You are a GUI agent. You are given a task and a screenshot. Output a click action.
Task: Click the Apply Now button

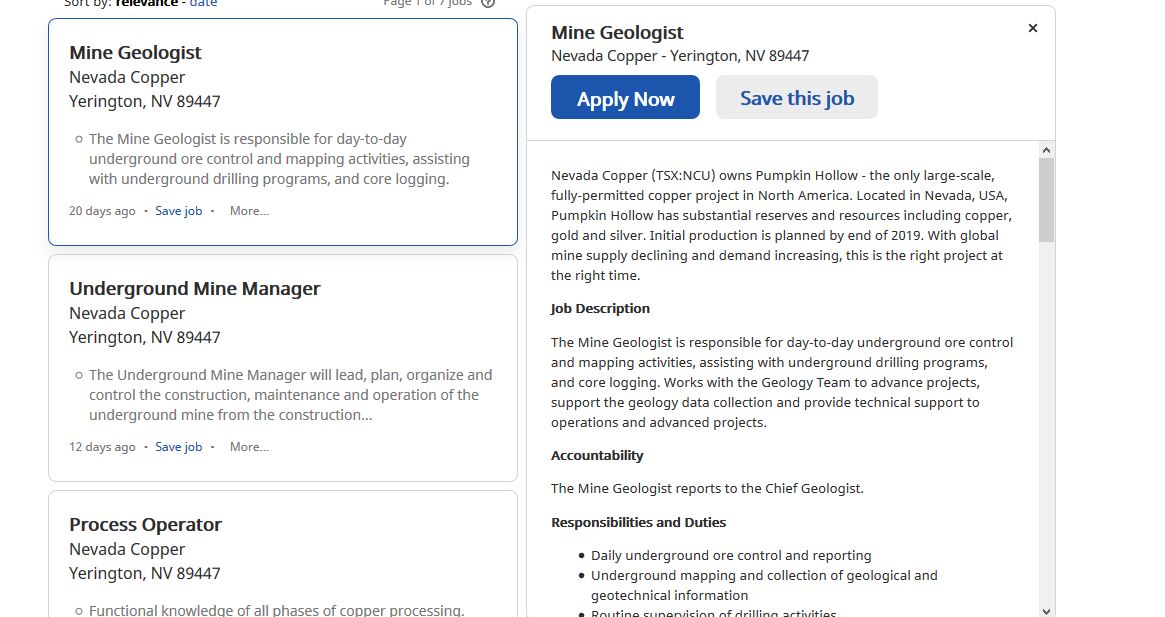(625, 97)
